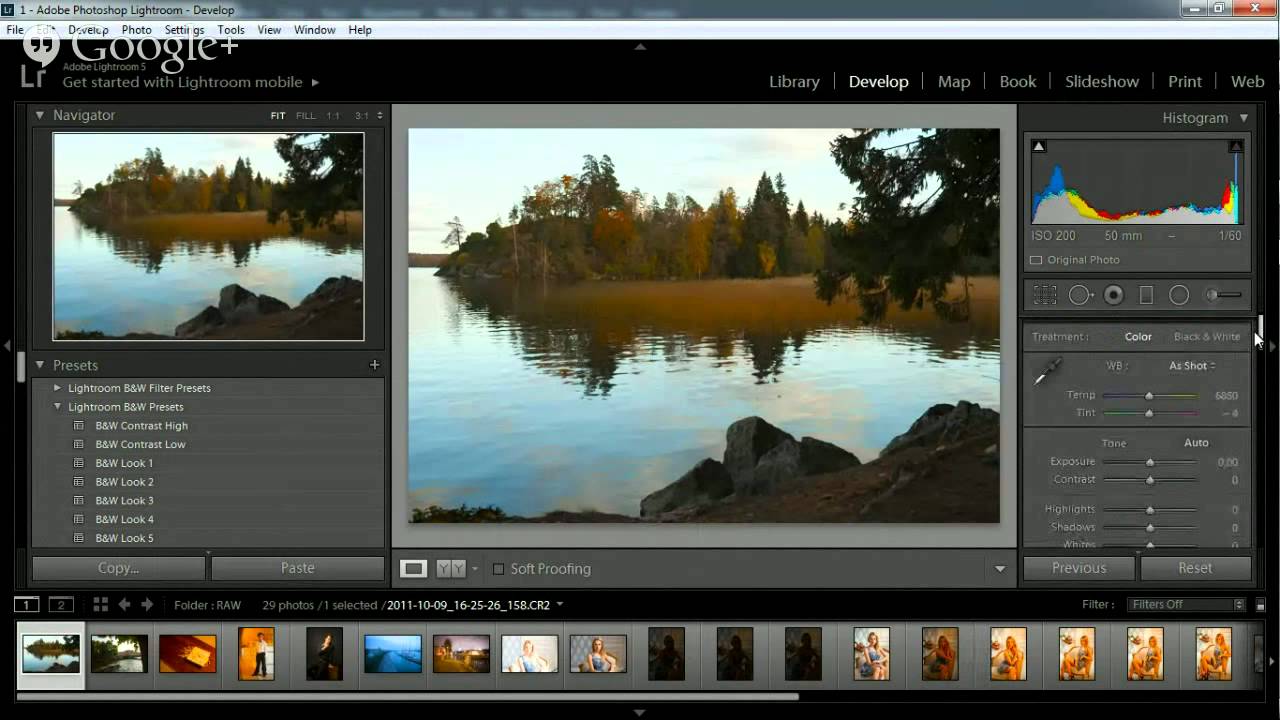The width and height of the screenshot is (1280, 720).
Task: Pick the White Balance eyedropper tool
Action: [1046, 372]
